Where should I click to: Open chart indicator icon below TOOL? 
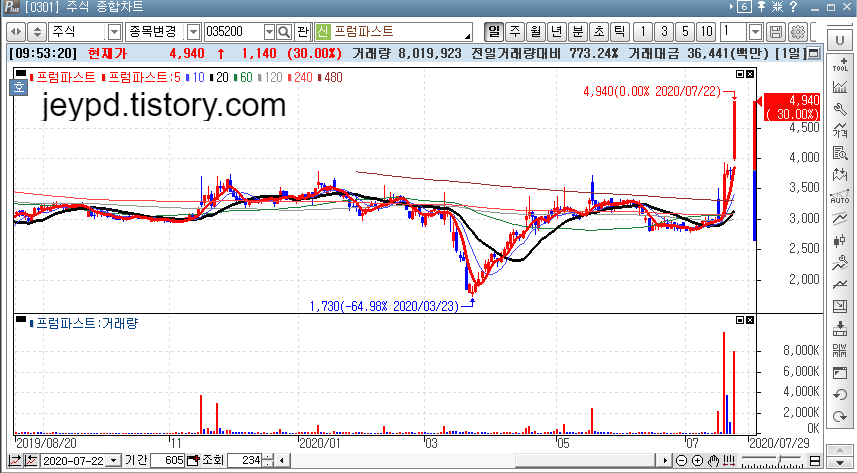[x=840, y=87]
